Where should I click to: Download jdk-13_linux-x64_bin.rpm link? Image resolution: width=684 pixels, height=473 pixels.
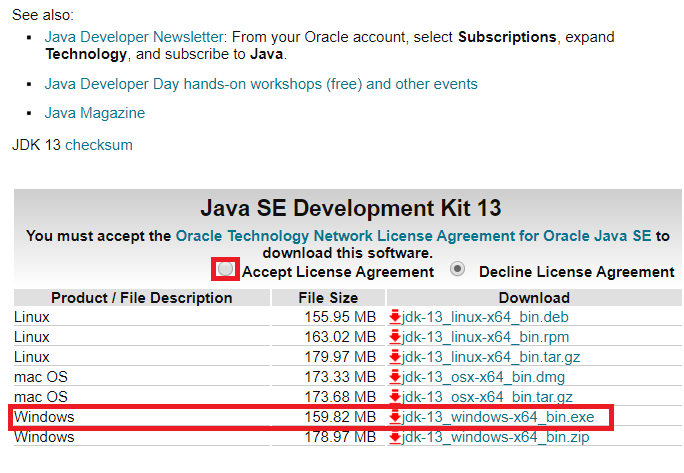pyautogui.click(x=486, y=337)
